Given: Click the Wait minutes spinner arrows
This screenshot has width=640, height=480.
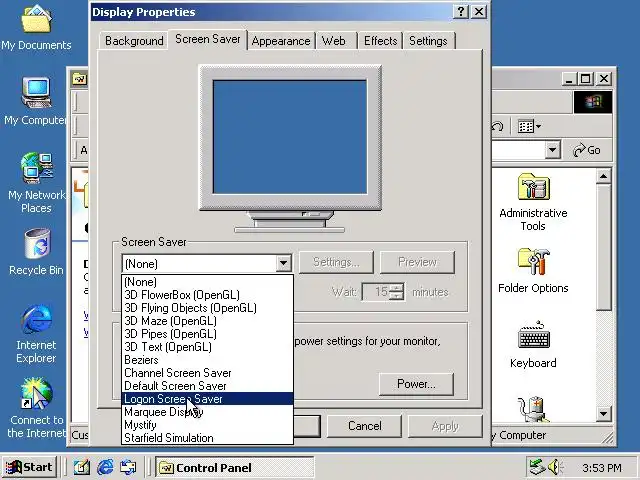Looking at the screenshot, I should [396, 292].
